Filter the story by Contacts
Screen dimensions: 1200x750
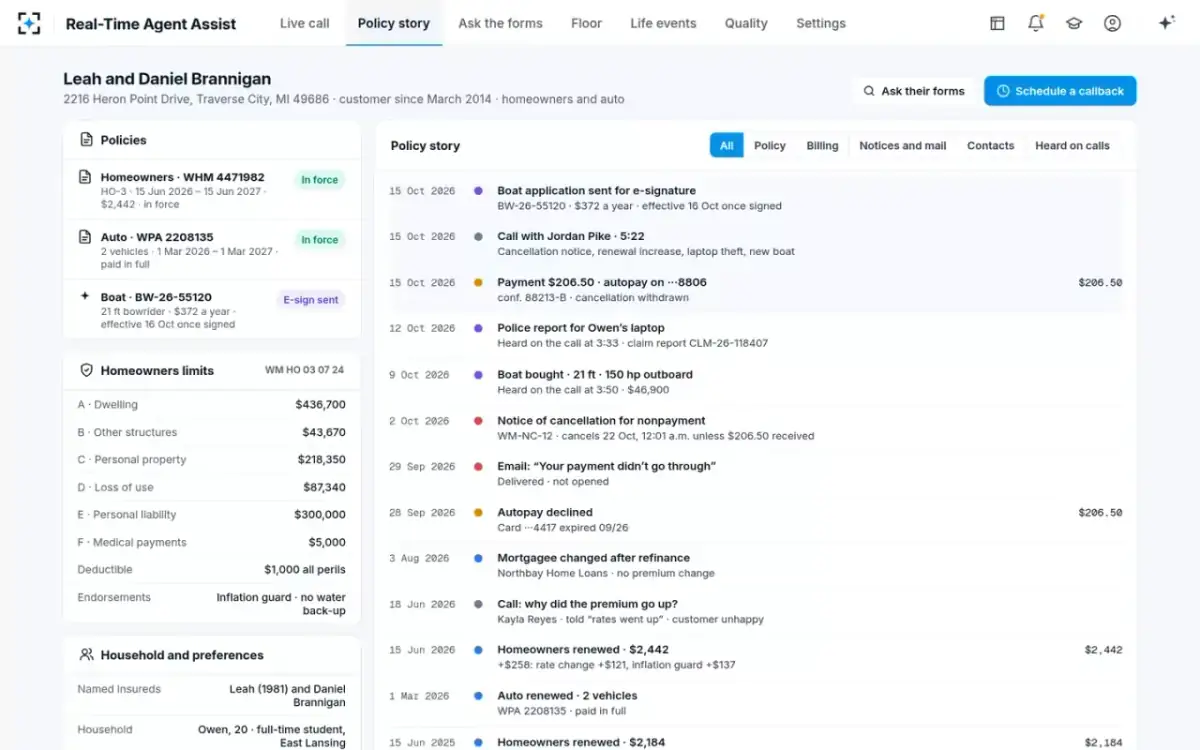(990, 145)
